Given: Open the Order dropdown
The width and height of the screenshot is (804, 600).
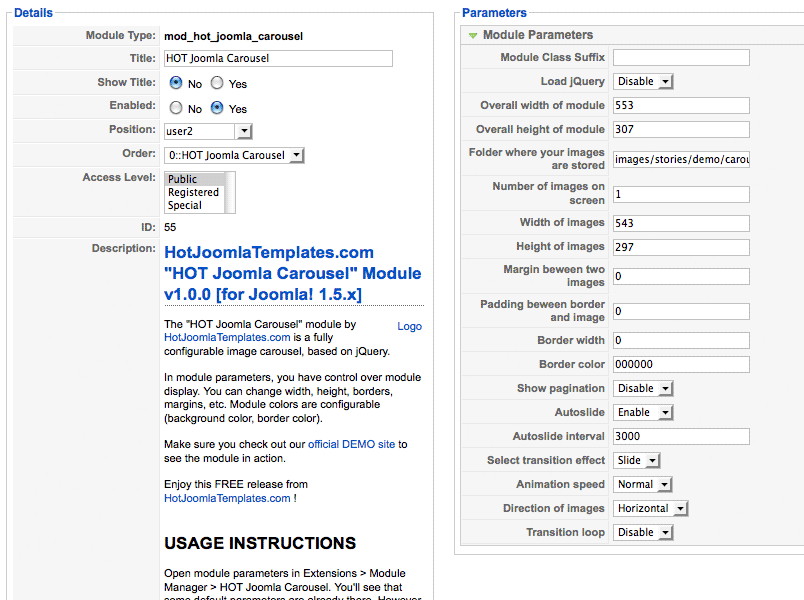Looking at the screenshot, I should tap(234, 155).
